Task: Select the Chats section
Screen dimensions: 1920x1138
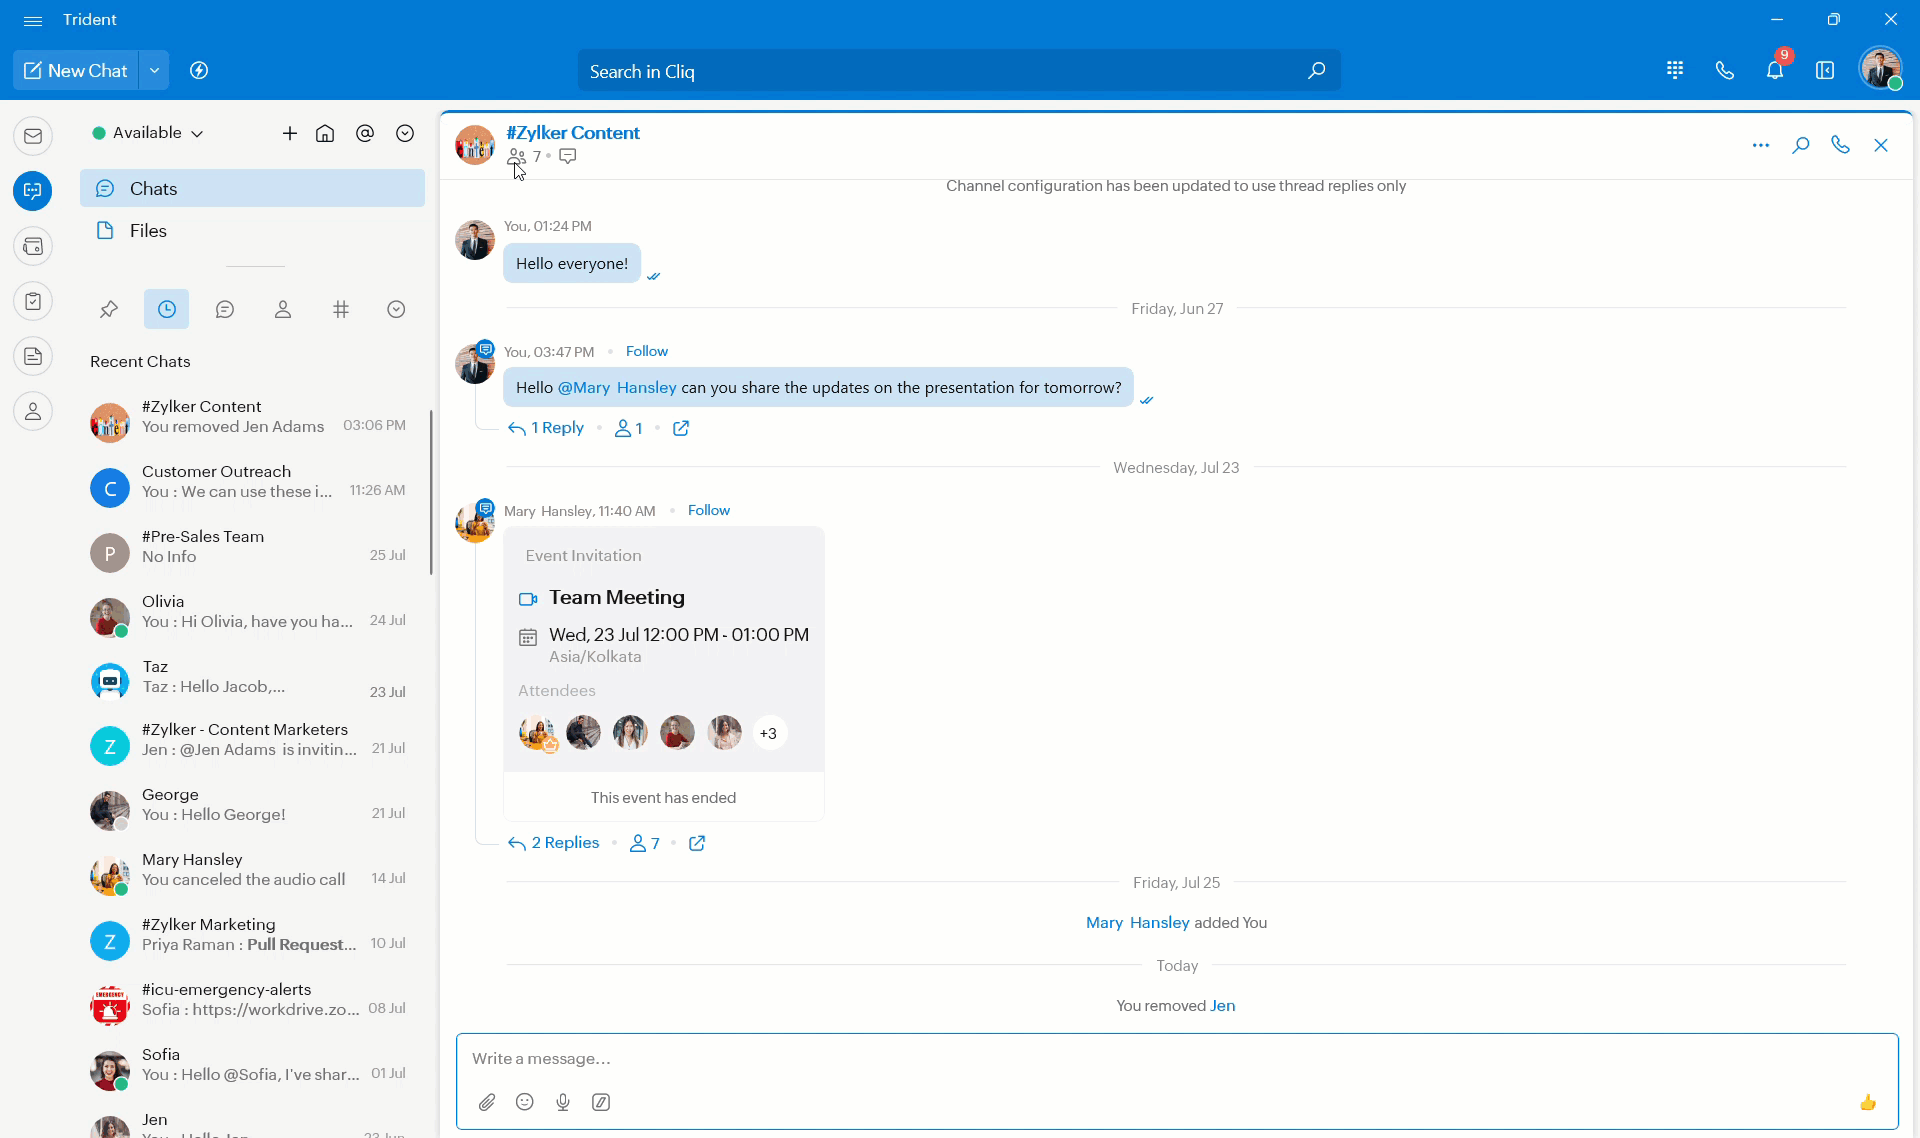Action: tap(153, 189)
